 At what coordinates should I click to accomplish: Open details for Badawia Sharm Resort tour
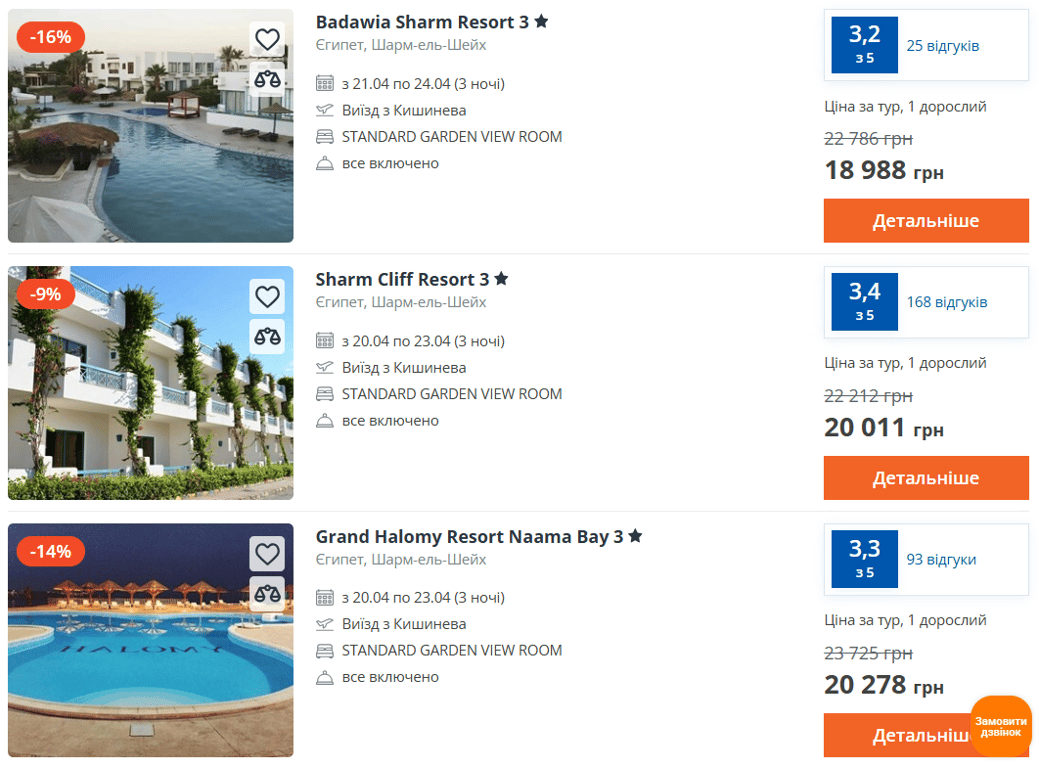pos(925,221)
